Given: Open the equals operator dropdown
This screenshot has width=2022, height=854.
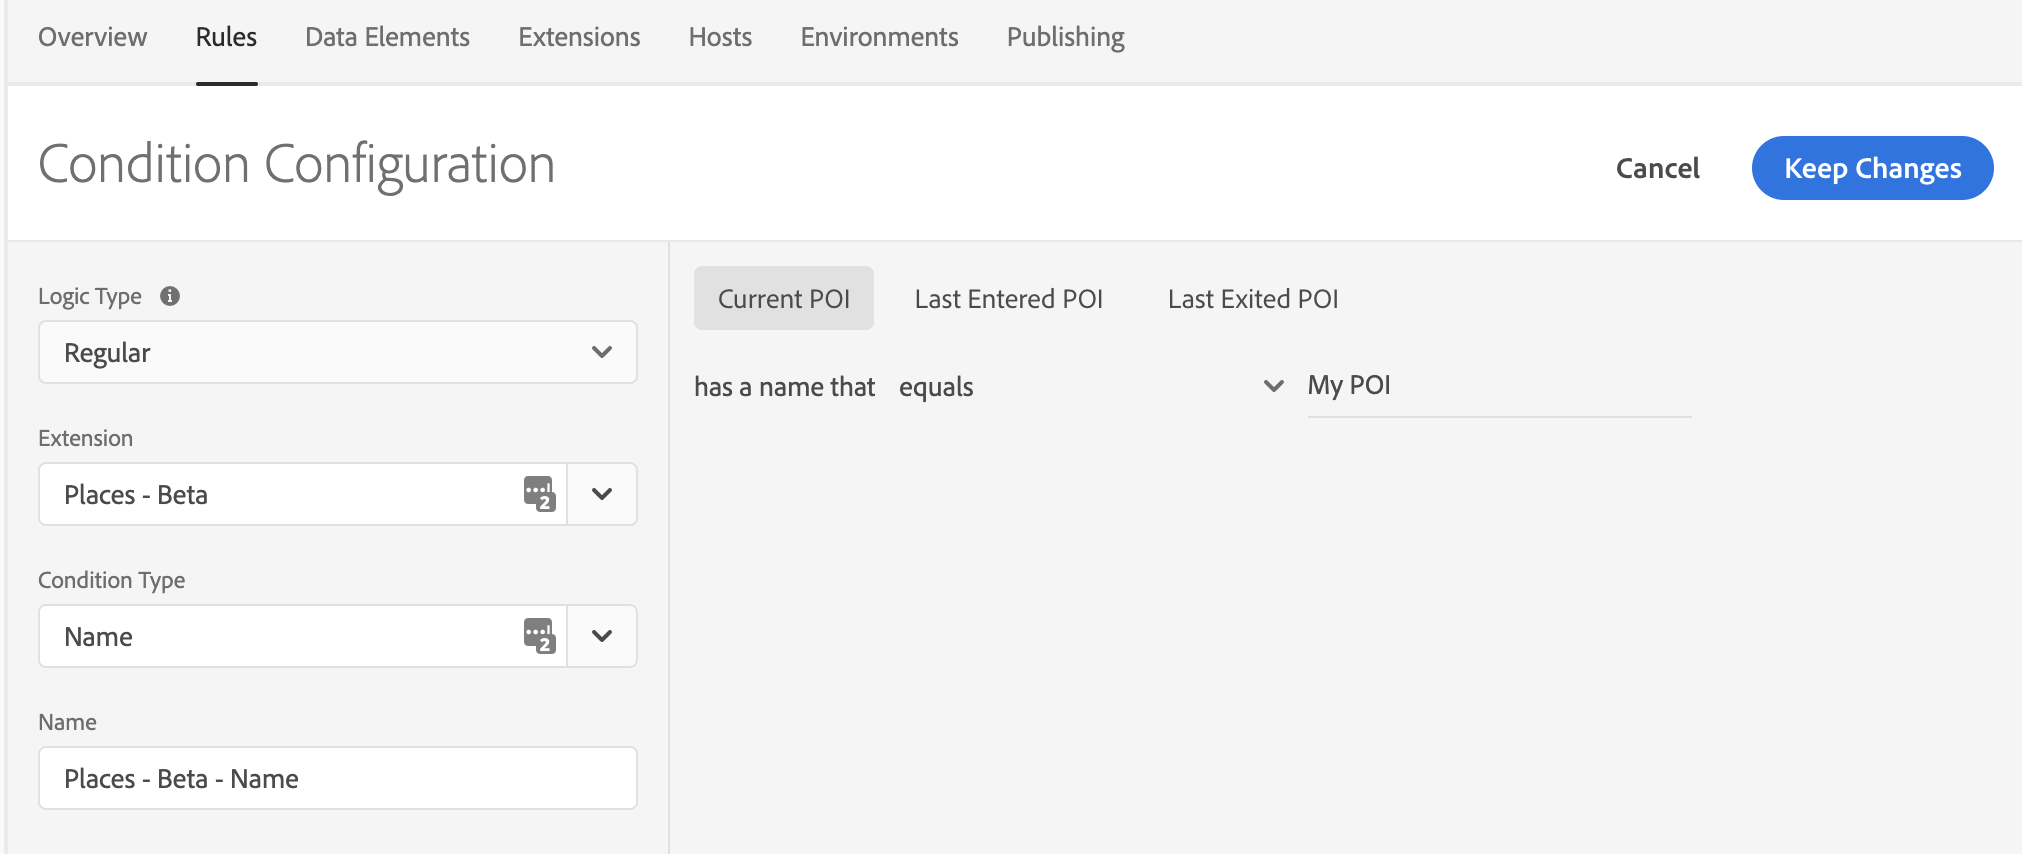Looking at the screenshot, I should pos(1090,386).
